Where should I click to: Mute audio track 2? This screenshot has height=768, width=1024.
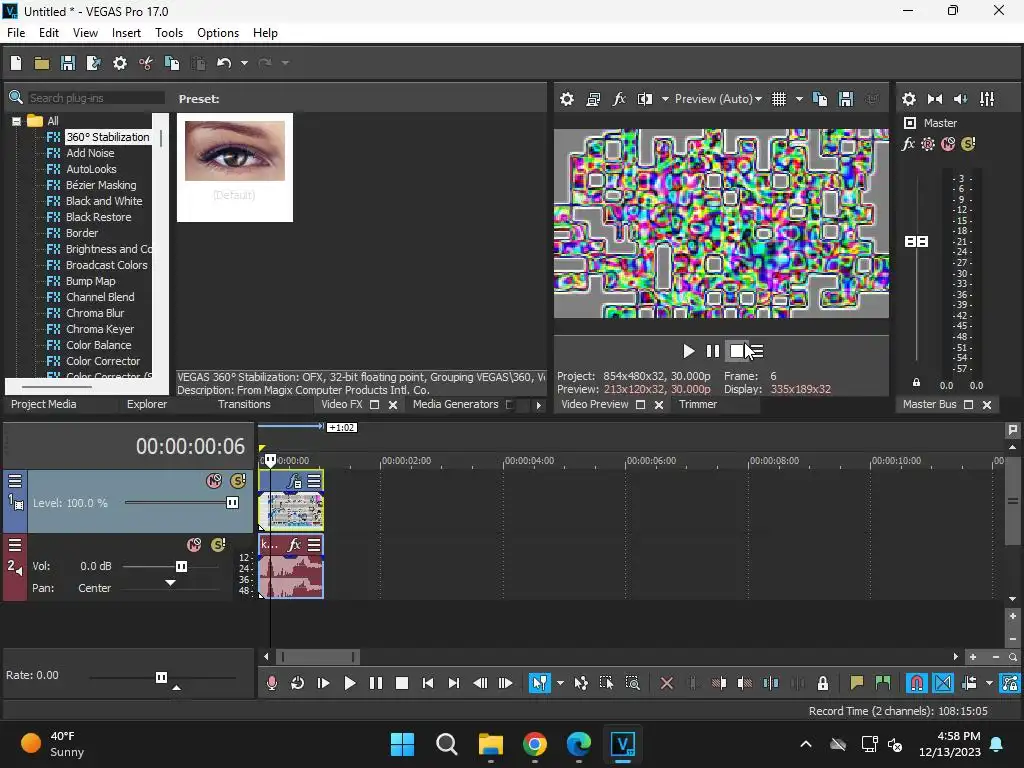pos(195,545)
